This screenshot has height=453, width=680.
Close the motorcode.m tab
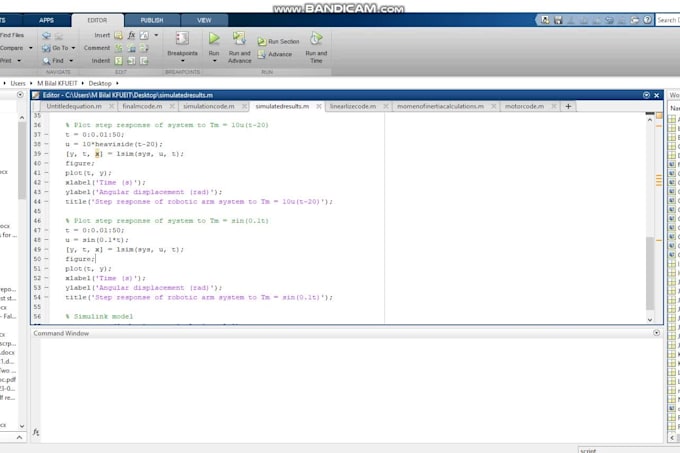[x=553, y=105]
